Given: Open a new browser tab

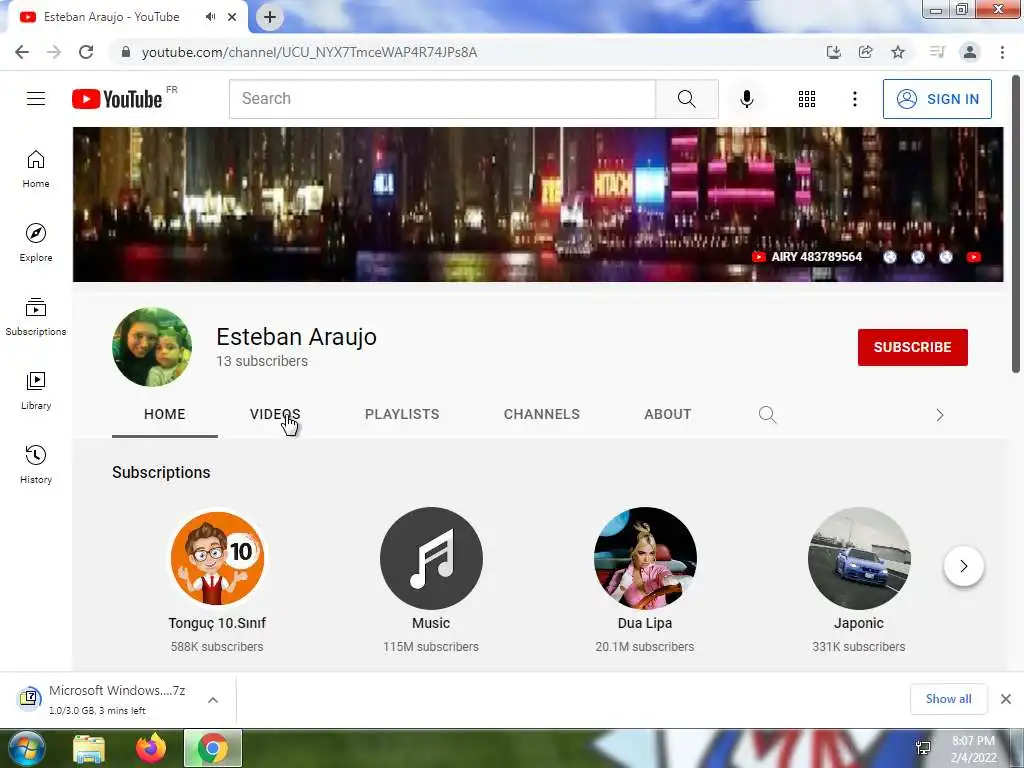Looking at the screenshot, I should [270, 17].
